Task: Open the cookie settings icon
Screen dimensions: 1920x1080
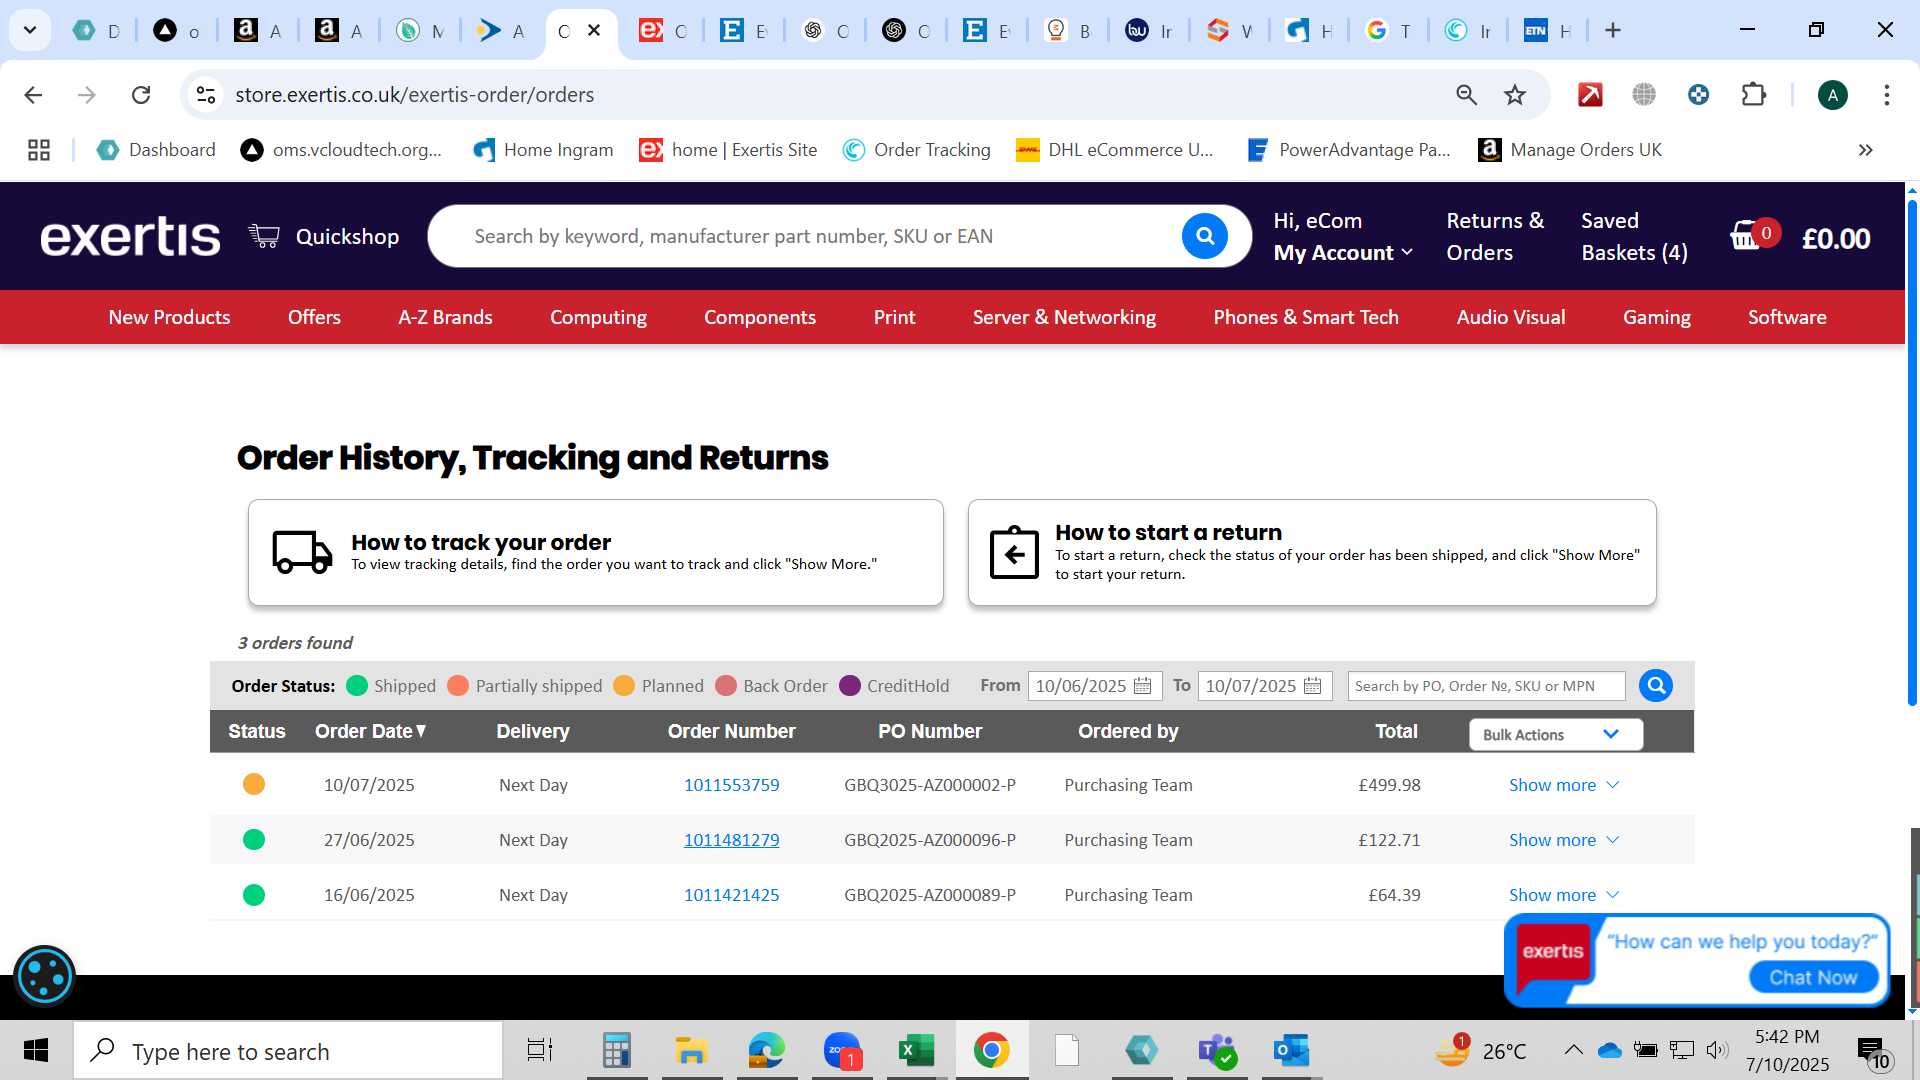Action: (45, 975)
